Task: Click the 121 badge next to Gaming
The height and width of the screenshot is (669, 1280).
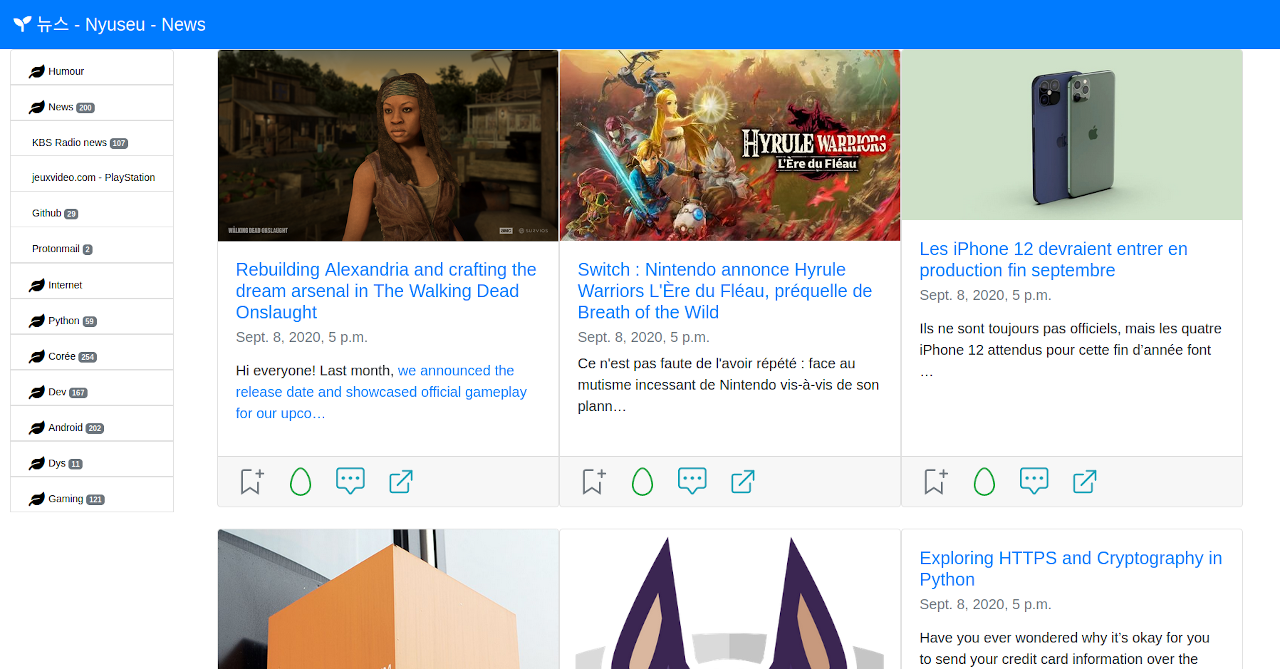Action: (x=95, y=500)
